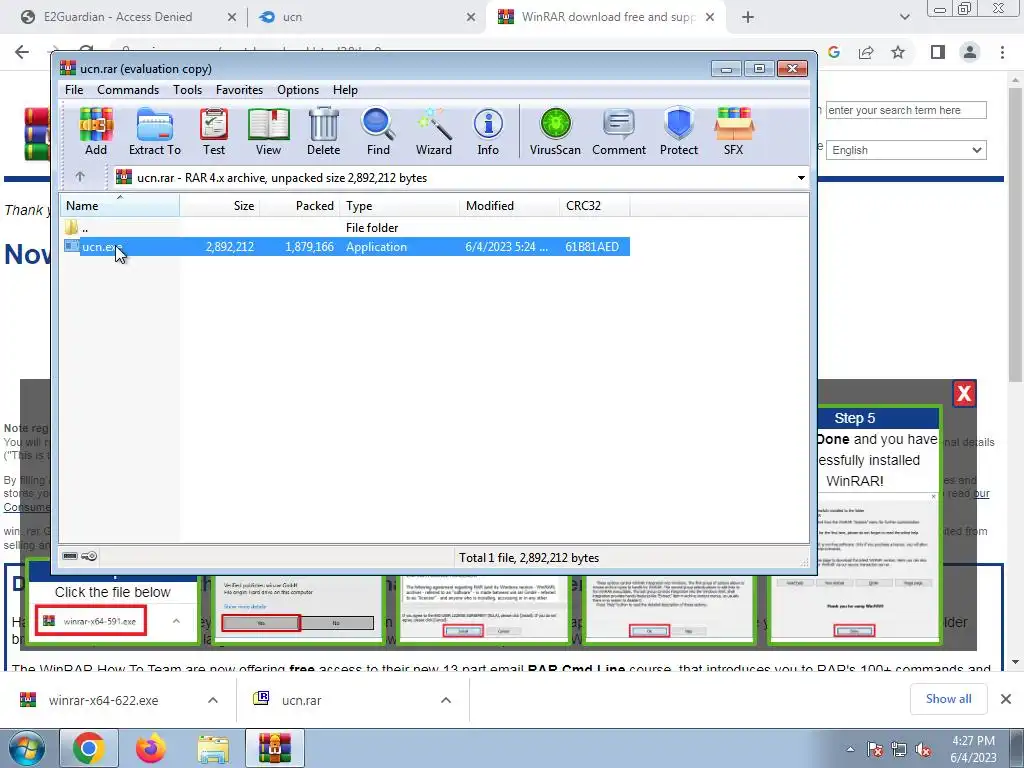
Task: Open Windows Explorer from the taskbar
Action: point(213,748)
